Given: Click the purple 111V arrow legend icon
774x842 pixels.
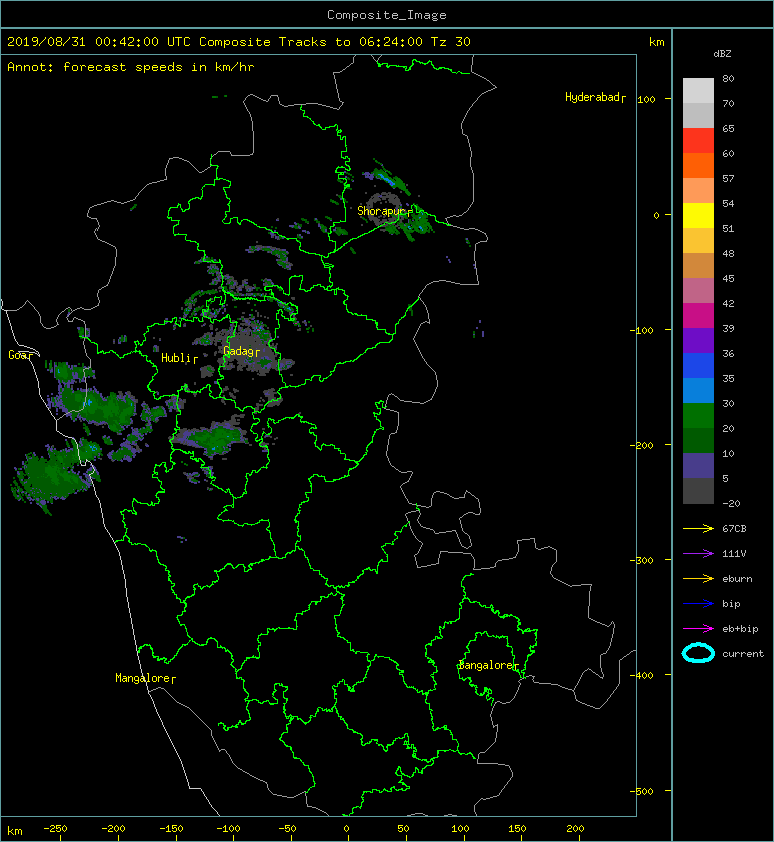Looking at the screenshot, I should point(698,553).
